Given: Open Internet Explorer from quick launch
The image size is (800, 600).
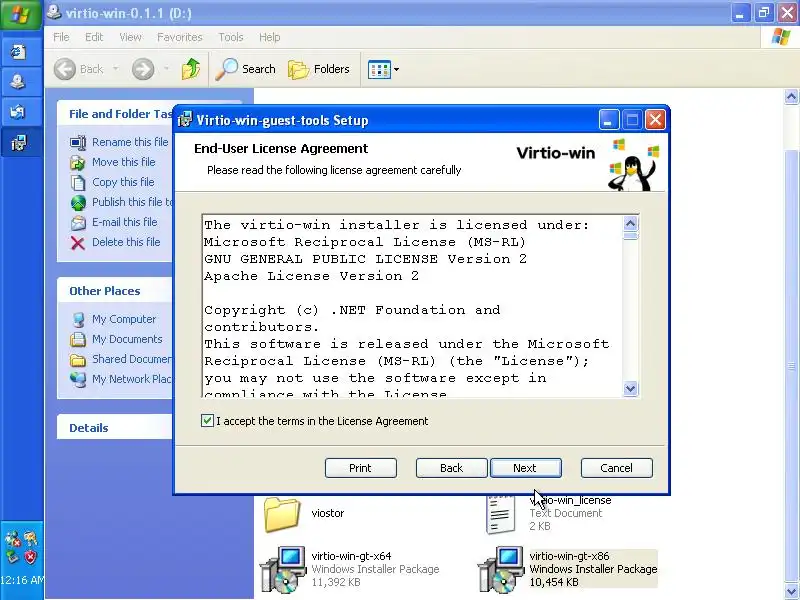Looking at the screenshot, I should click(18, 52).
